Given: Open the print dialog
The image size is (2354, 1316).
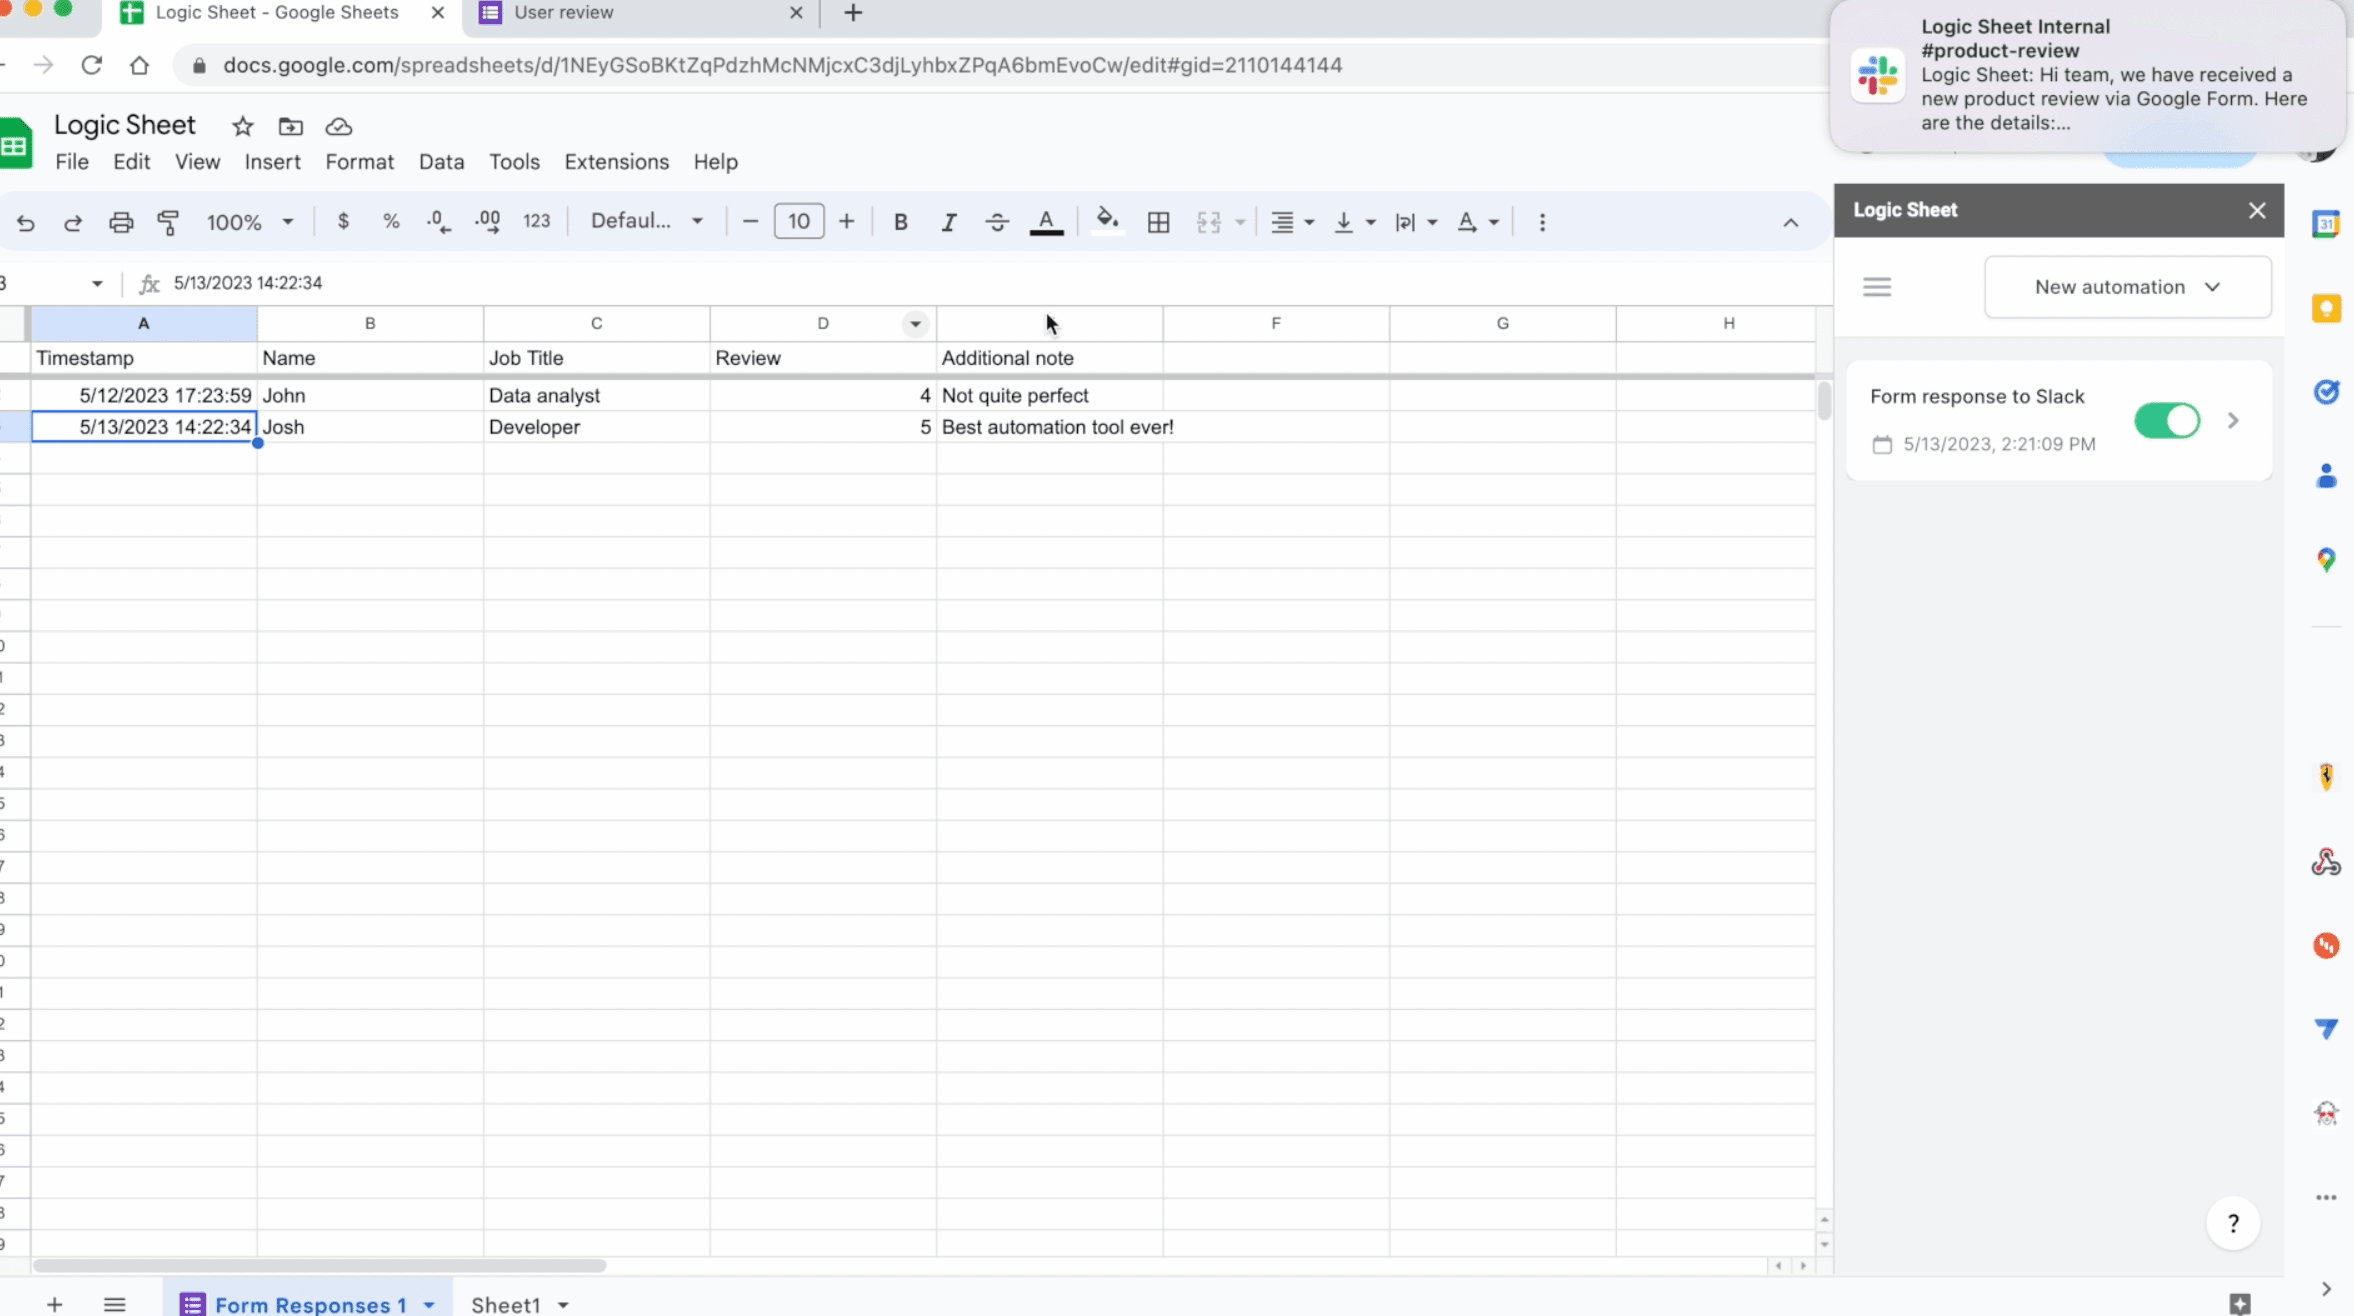Looking at the screenshot, I should coord(121,222).
